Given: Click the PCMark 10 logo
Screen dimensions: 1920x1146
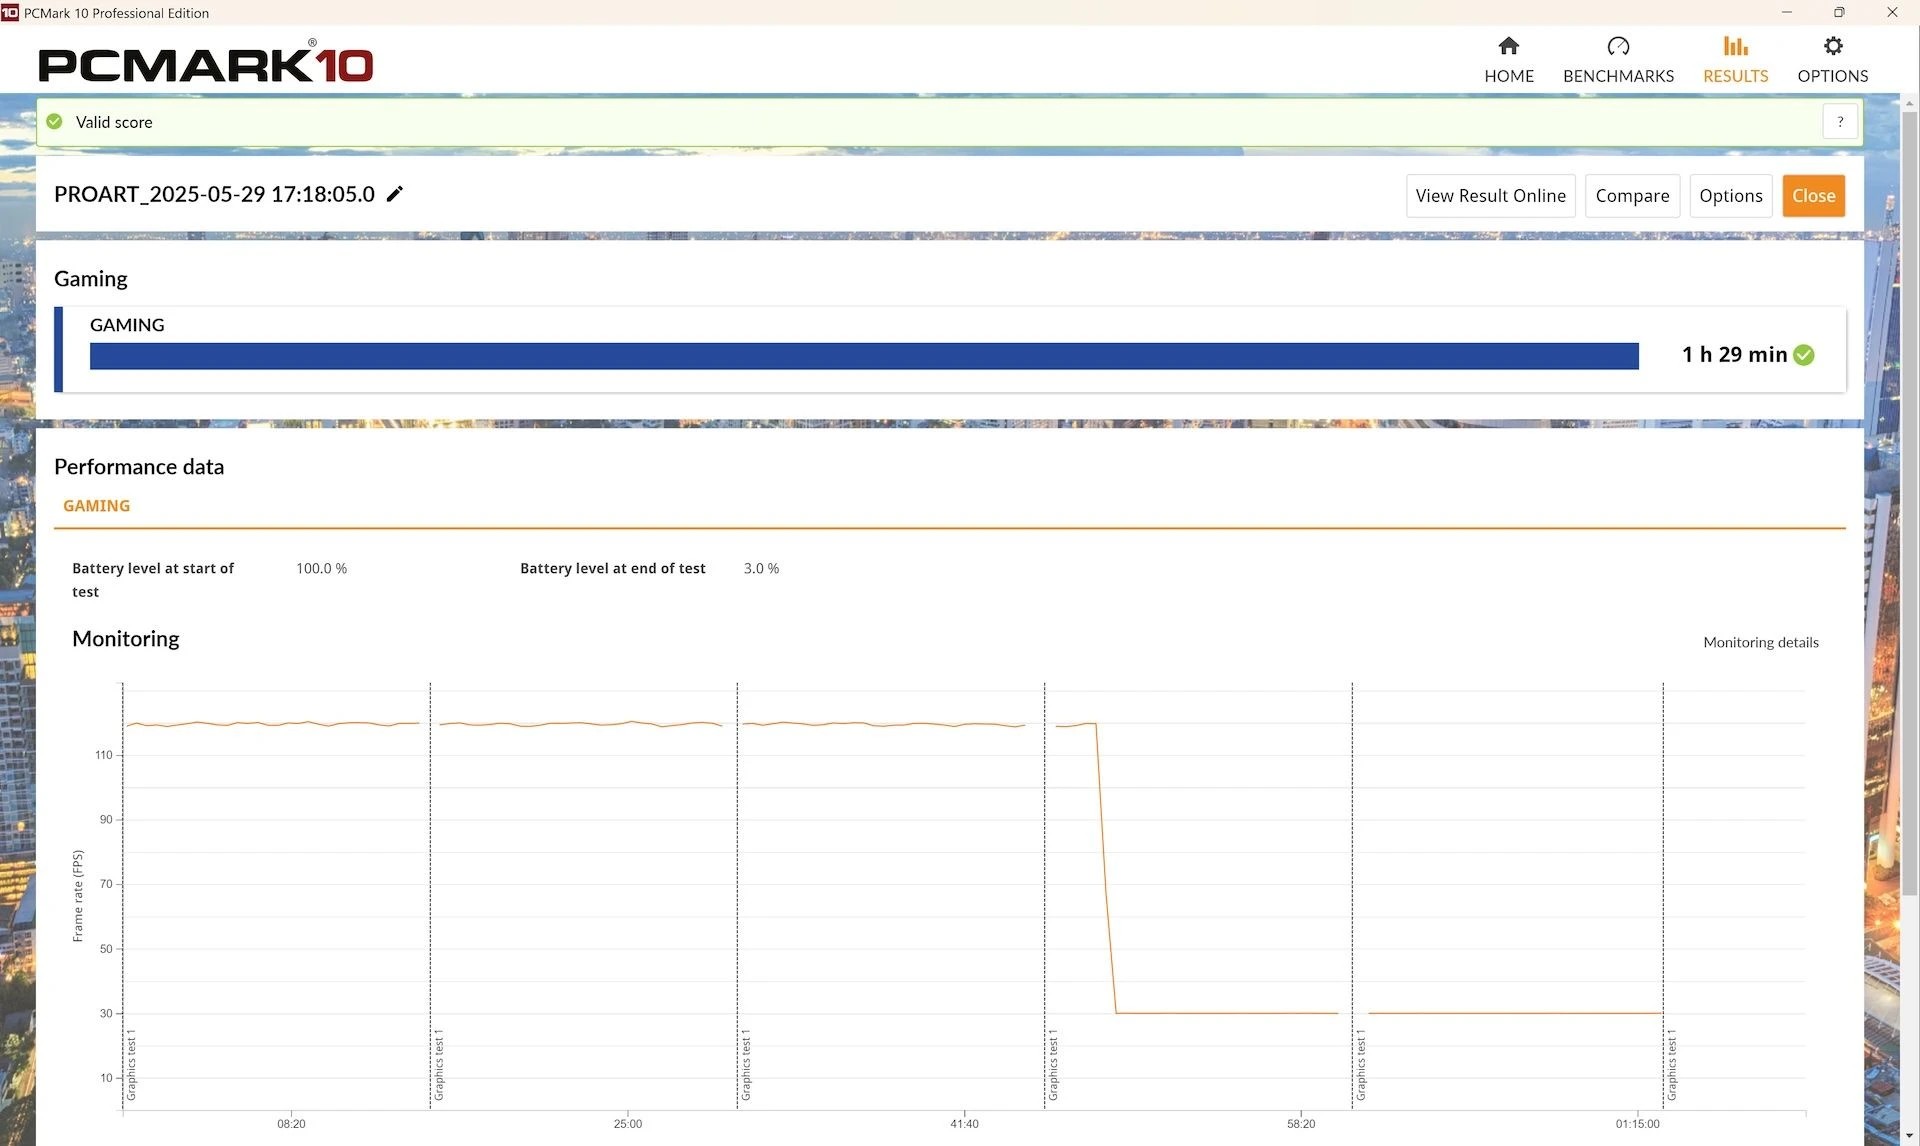Looking at the screenshot, I should [x=206, y=65].
